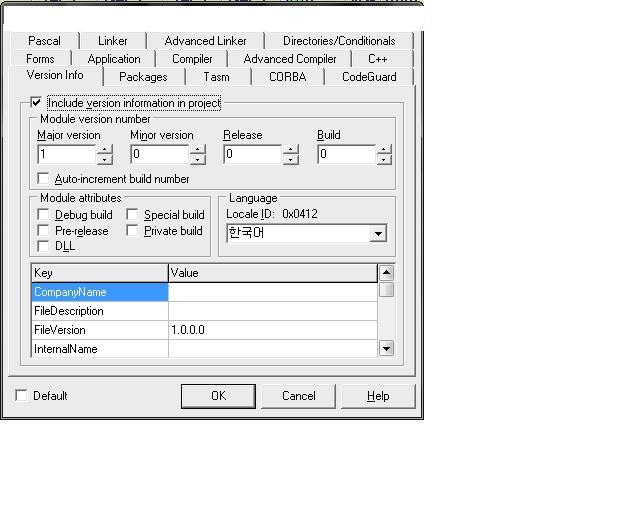
Task: Decrease the Build number spinner value
Action: pos(384,159)
